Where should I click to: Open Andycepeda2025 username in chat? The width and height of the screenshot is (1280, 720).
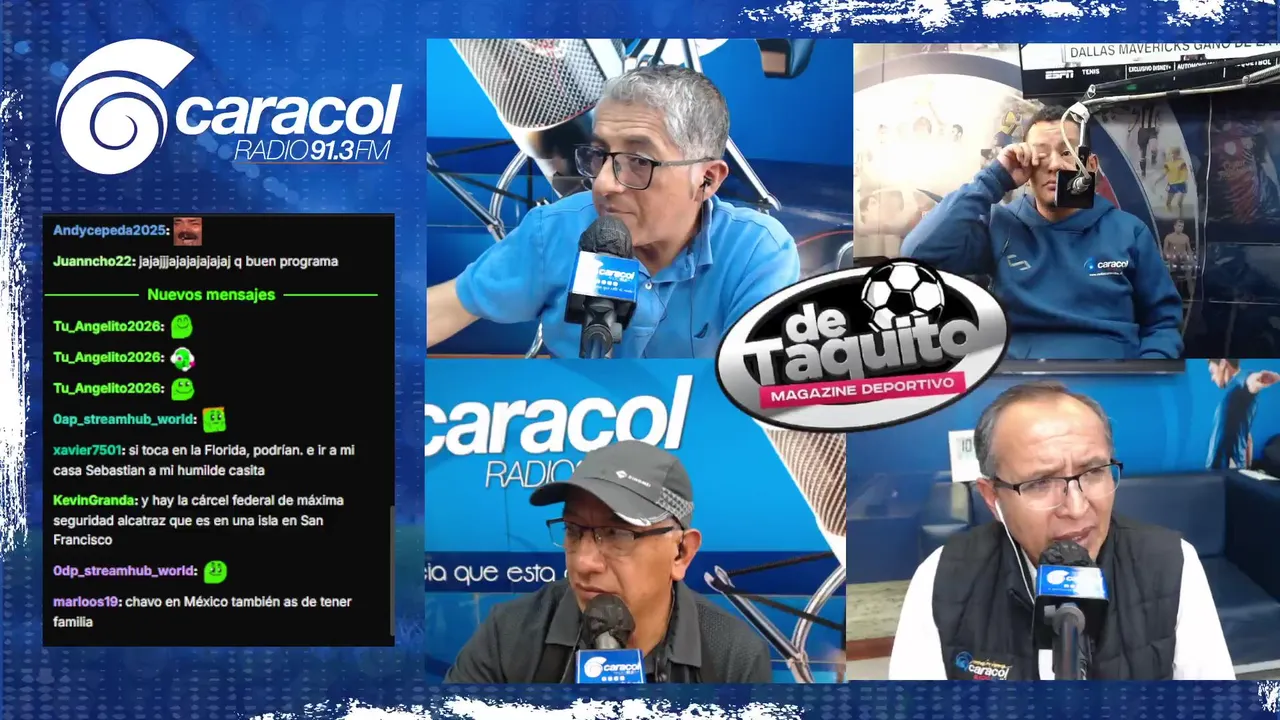[x=108, y=231]
